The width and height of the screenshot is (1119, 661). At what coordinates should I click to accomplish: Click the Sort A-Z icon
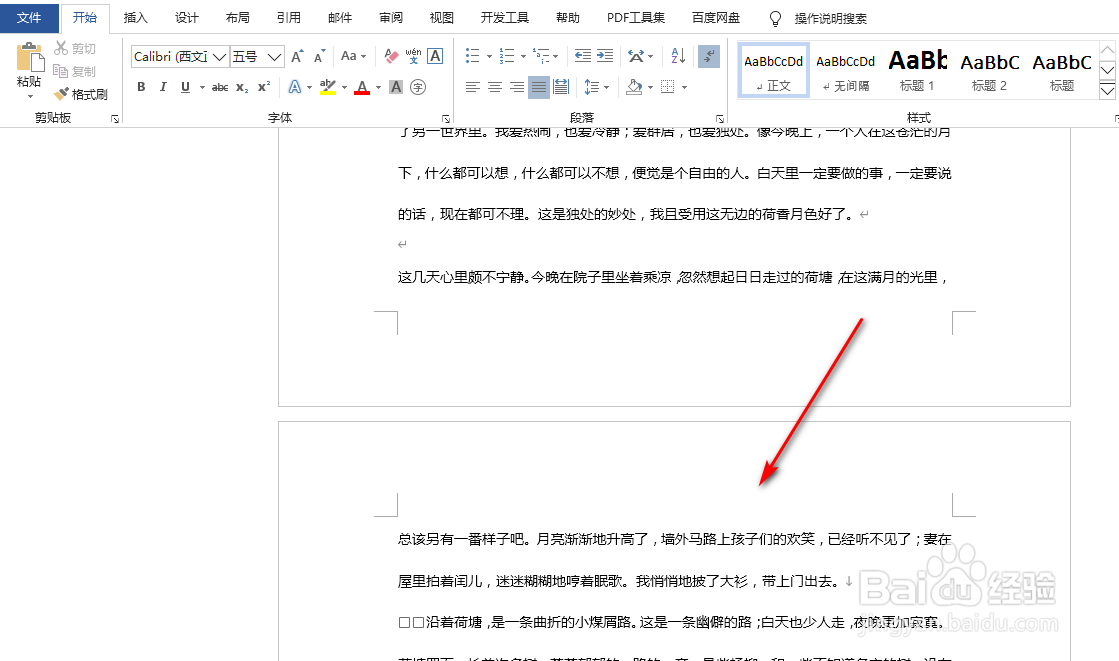[678, 56]
